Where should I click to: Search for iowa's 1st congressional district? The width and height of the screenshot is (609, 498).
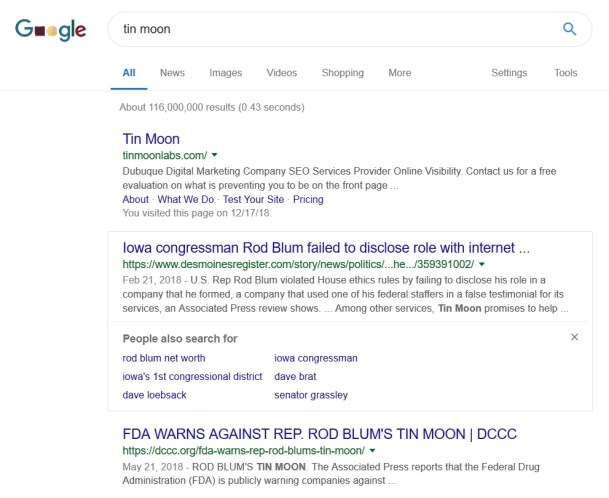[192, 376]
